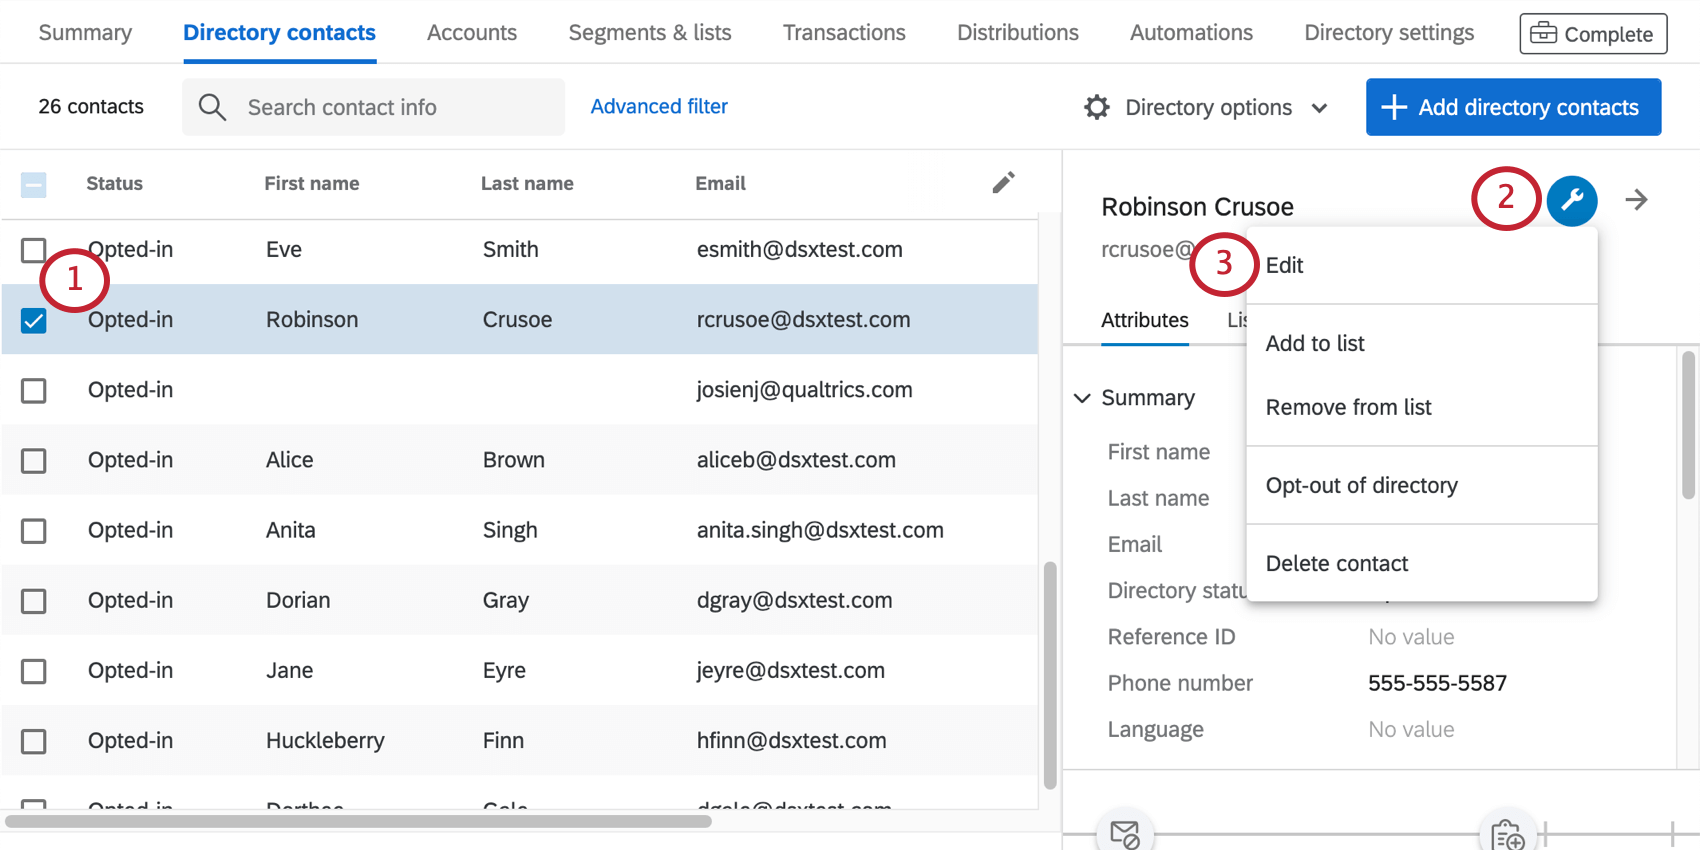This screenshot has height=850, width=1700.
Task: Click the Reference ID No value field
Action: [1411, 637]
